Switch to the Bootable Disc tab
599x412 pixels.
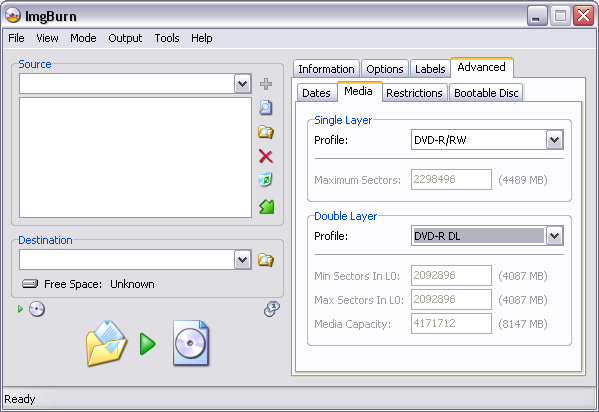point(486,93)
